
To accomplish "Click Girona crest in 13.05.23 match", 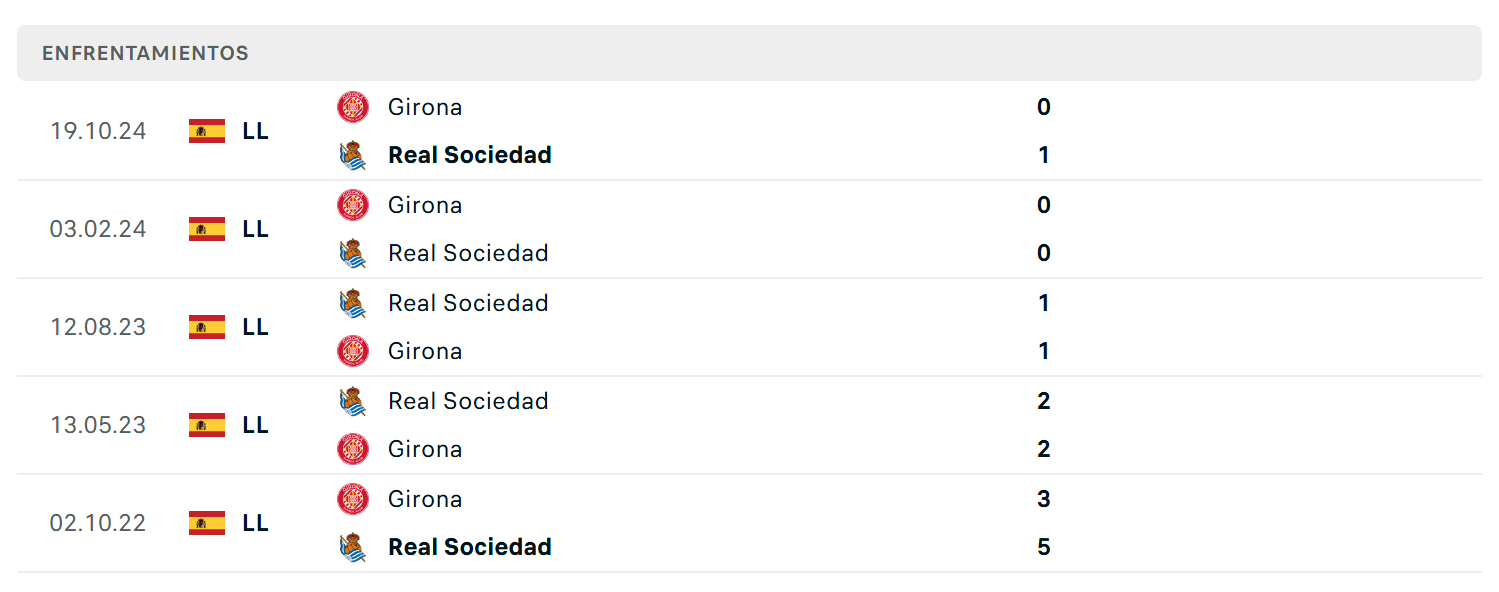I will (353, 449).
